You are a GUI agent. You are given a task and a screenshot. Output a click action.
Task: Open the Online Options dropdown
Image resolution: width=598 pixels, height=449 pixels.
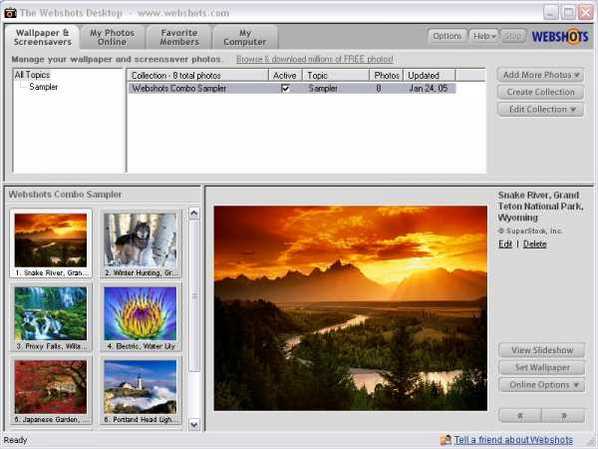pyautogui.click(x=542, y=385)
